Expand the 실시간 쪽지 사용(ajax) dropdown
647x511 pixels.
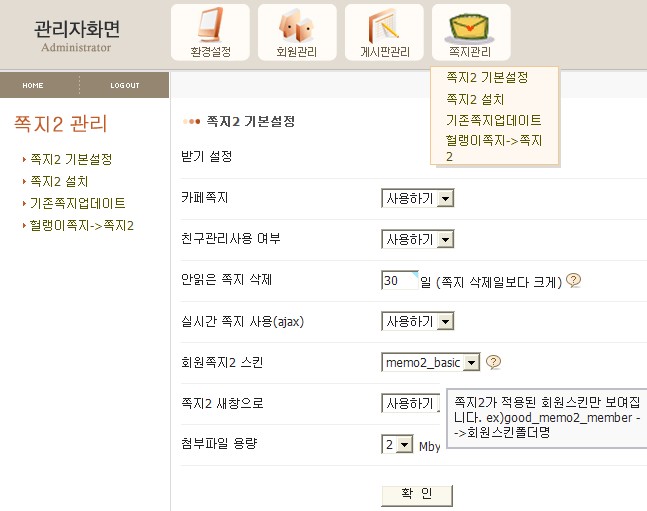point(446,321)
